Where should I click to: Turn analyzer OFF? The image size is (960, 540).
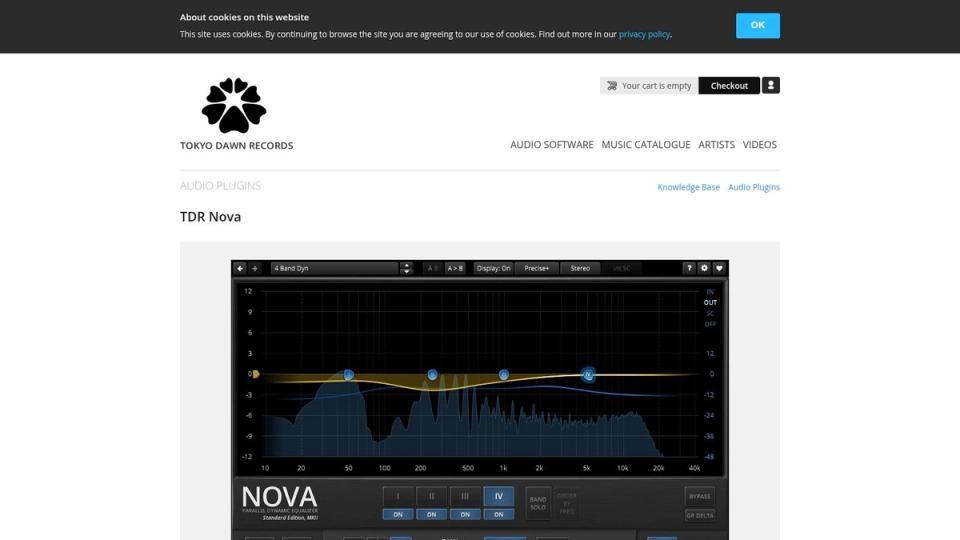pyautogui.click(x=710, y=324)
